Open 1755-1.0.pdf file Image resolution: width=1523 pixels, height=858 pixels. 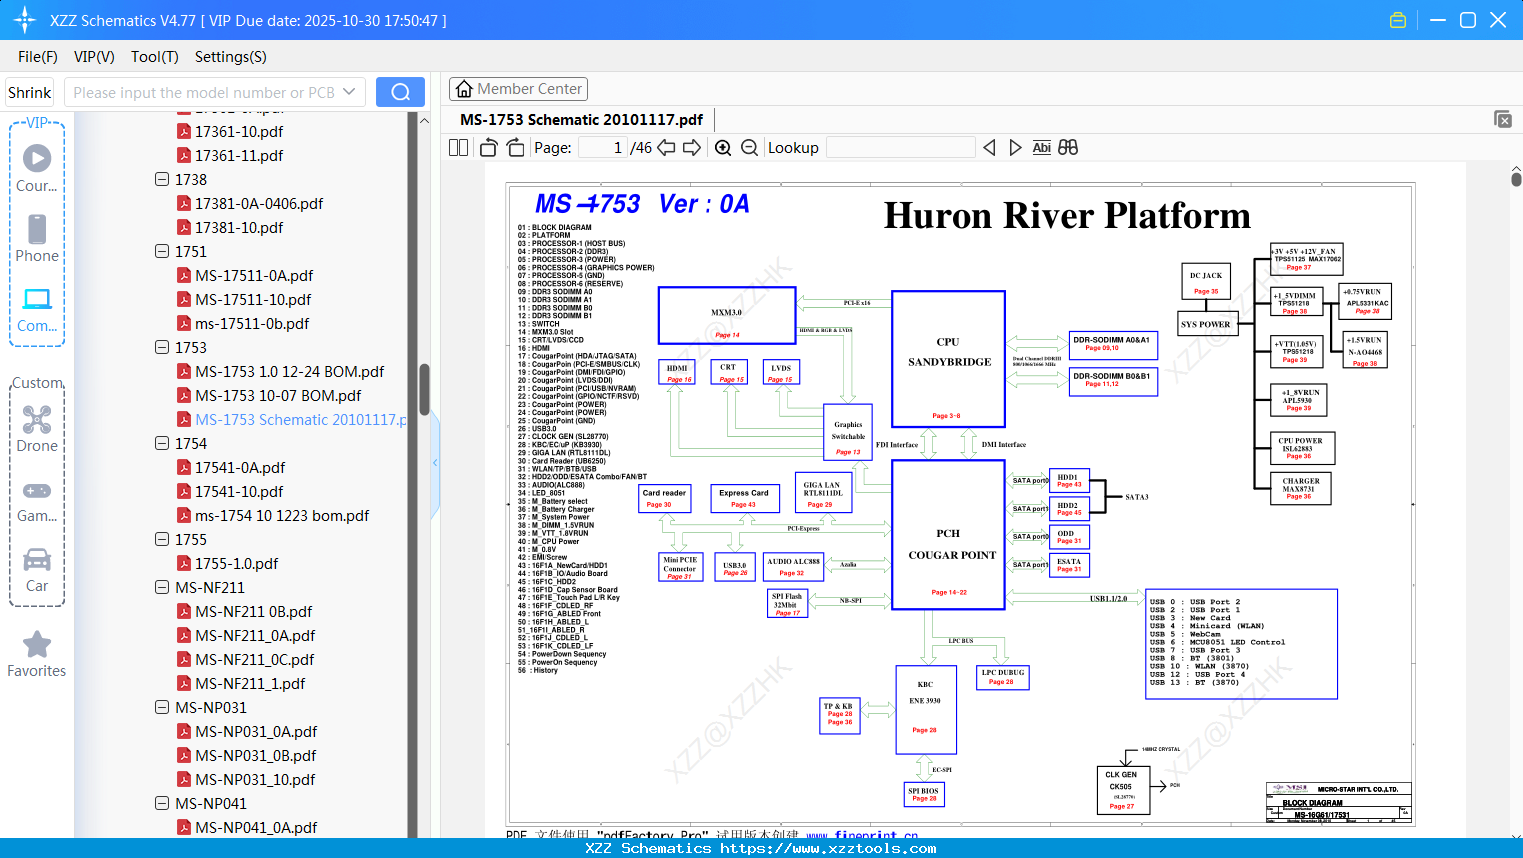coord(237,564)
